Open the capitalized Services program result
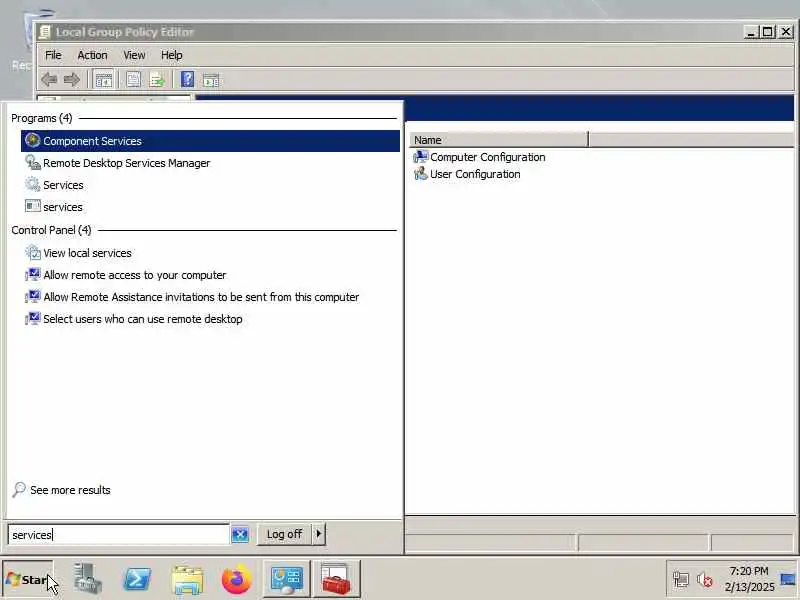This screenshot has height=600, width=800. coord(210,185)
